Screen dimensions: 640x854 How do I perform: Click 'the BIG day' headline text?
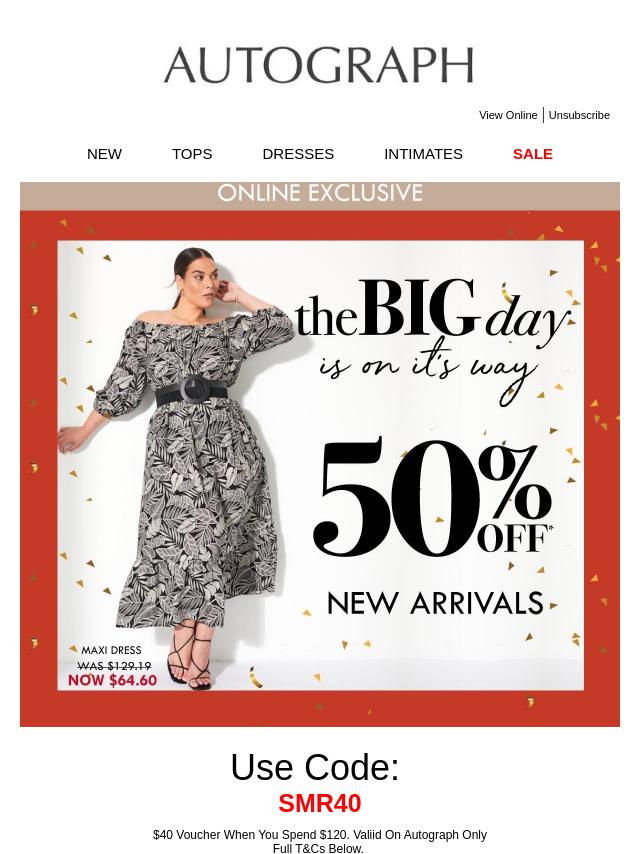(x=432, y=309)
